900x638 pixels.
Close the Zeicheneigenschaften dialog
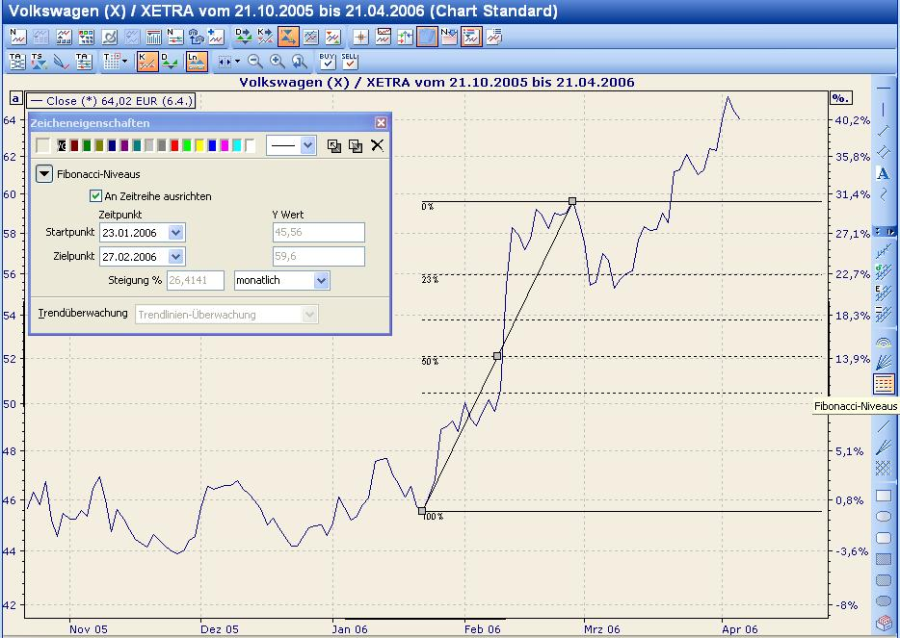click(380, 122)
